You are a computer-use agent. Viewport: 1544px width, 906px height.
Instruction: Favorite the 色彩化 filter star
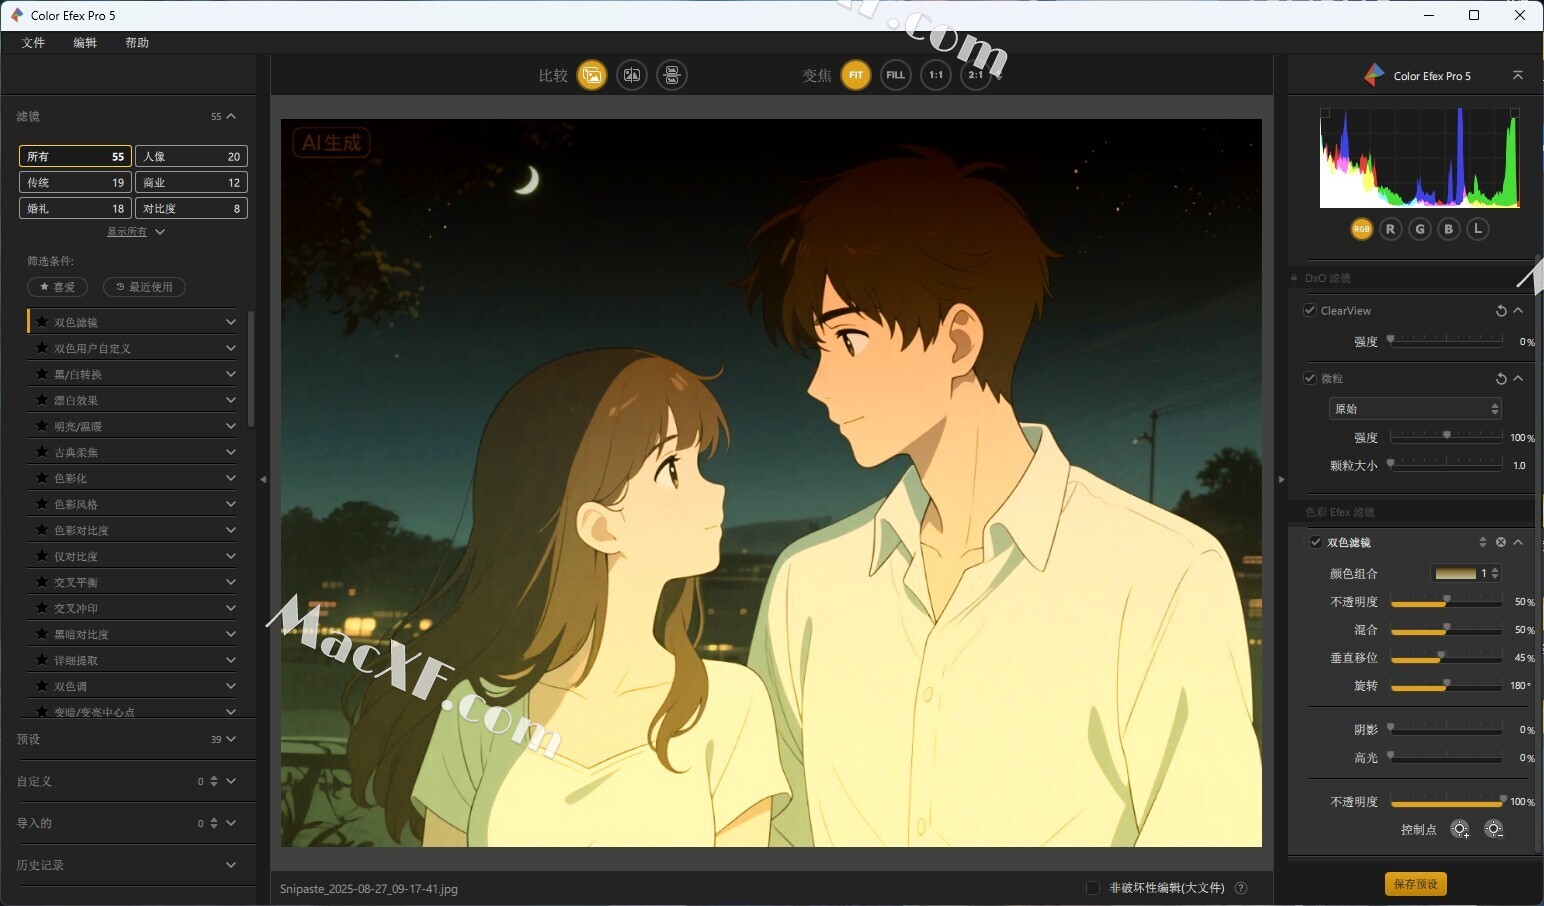pos(42,478)
